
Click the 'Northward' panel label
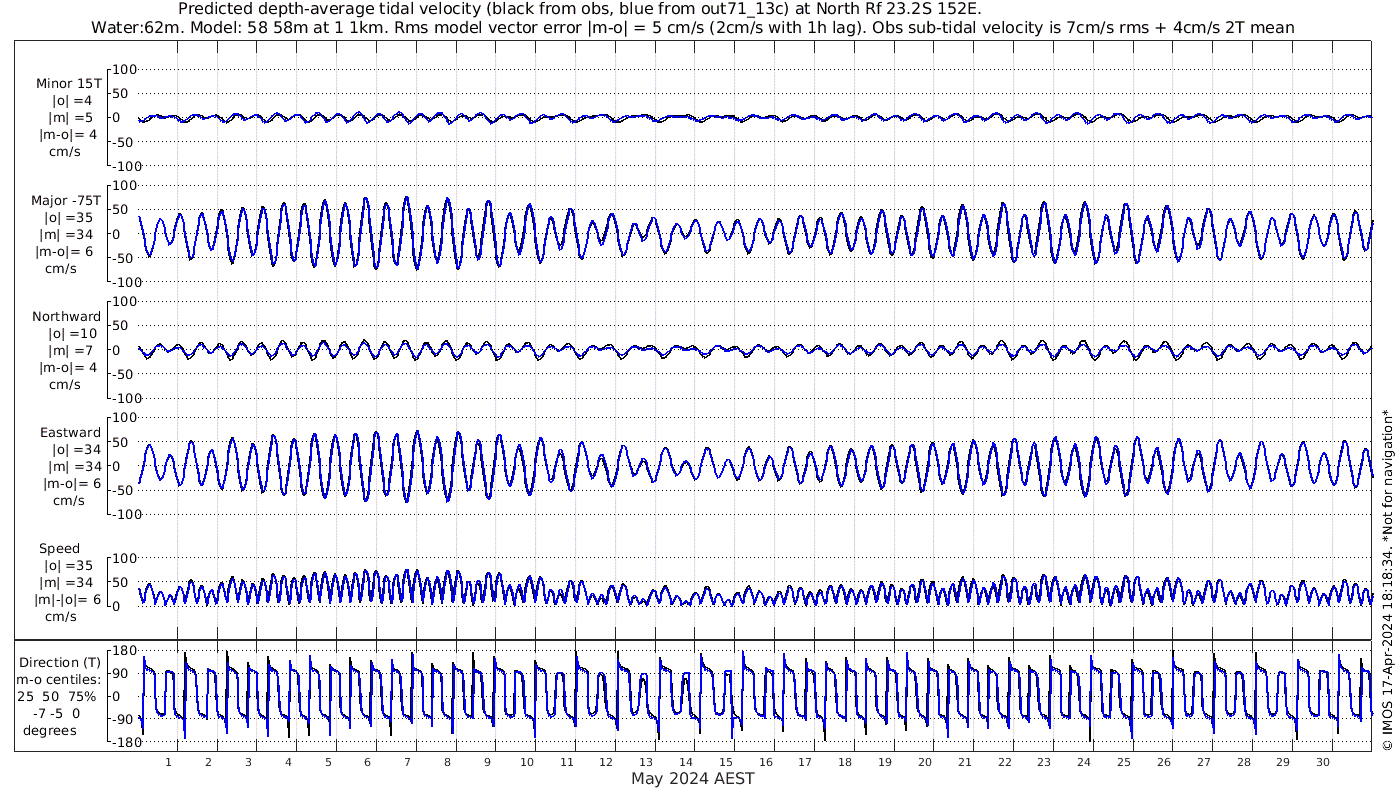66,316
